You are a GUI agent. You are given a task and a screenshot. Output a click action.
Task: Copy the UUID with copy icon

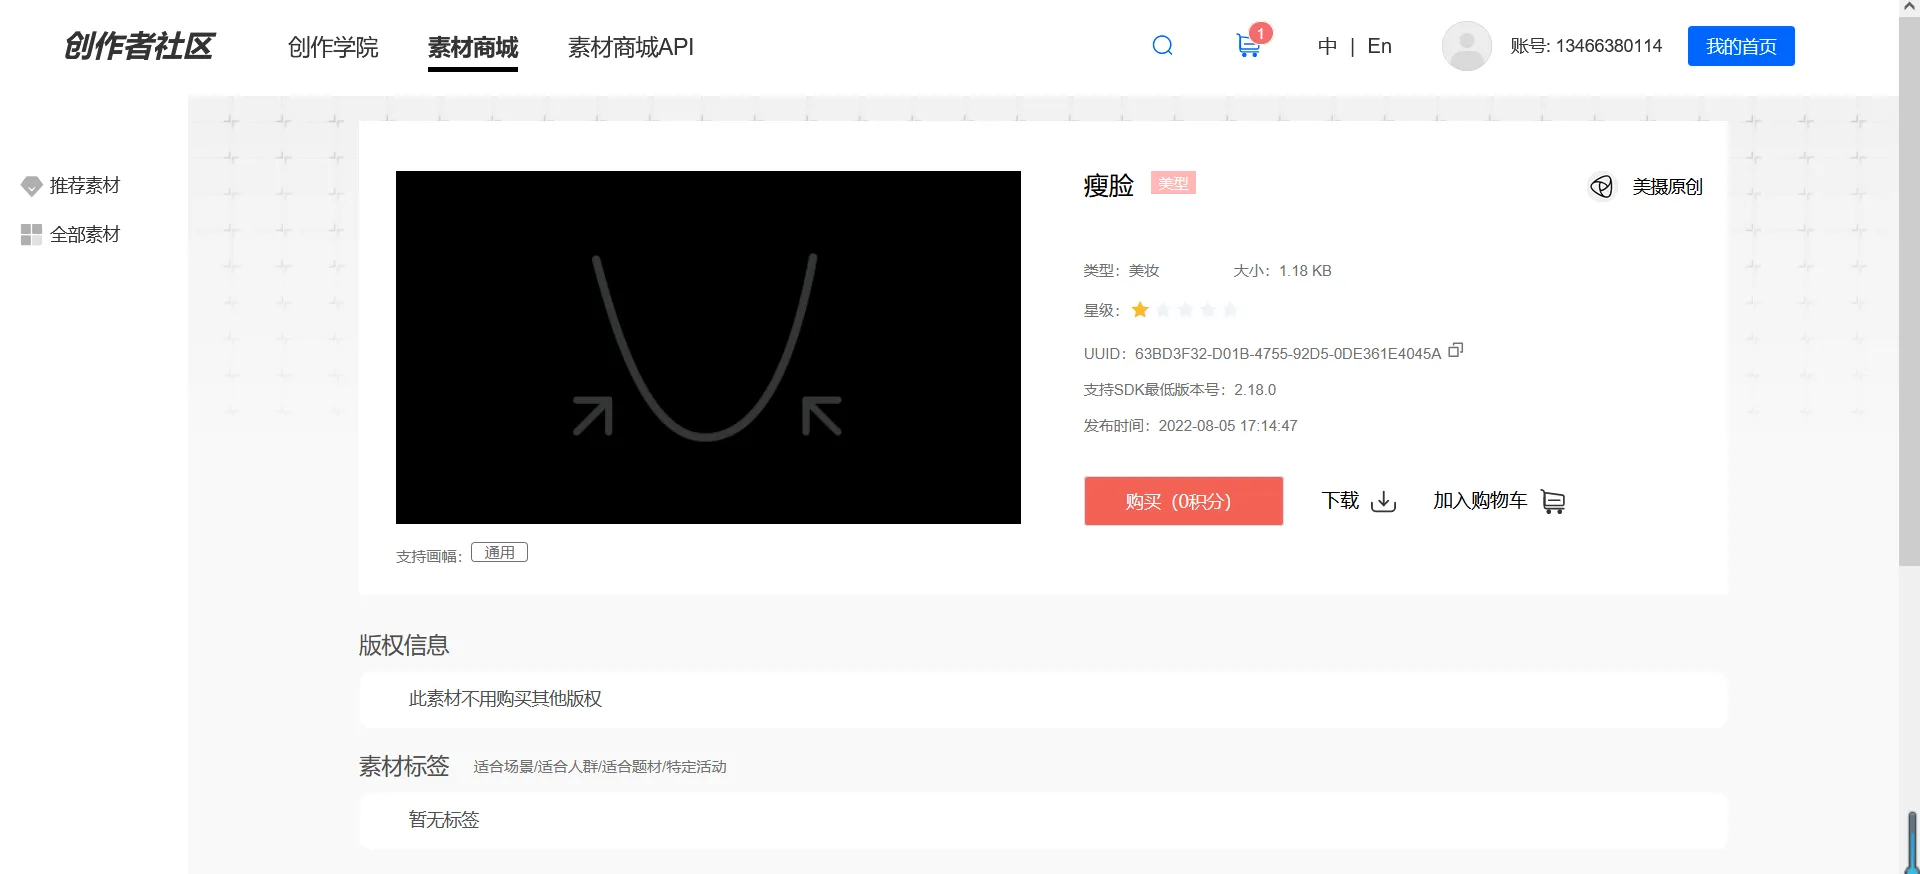(1456, 350)
